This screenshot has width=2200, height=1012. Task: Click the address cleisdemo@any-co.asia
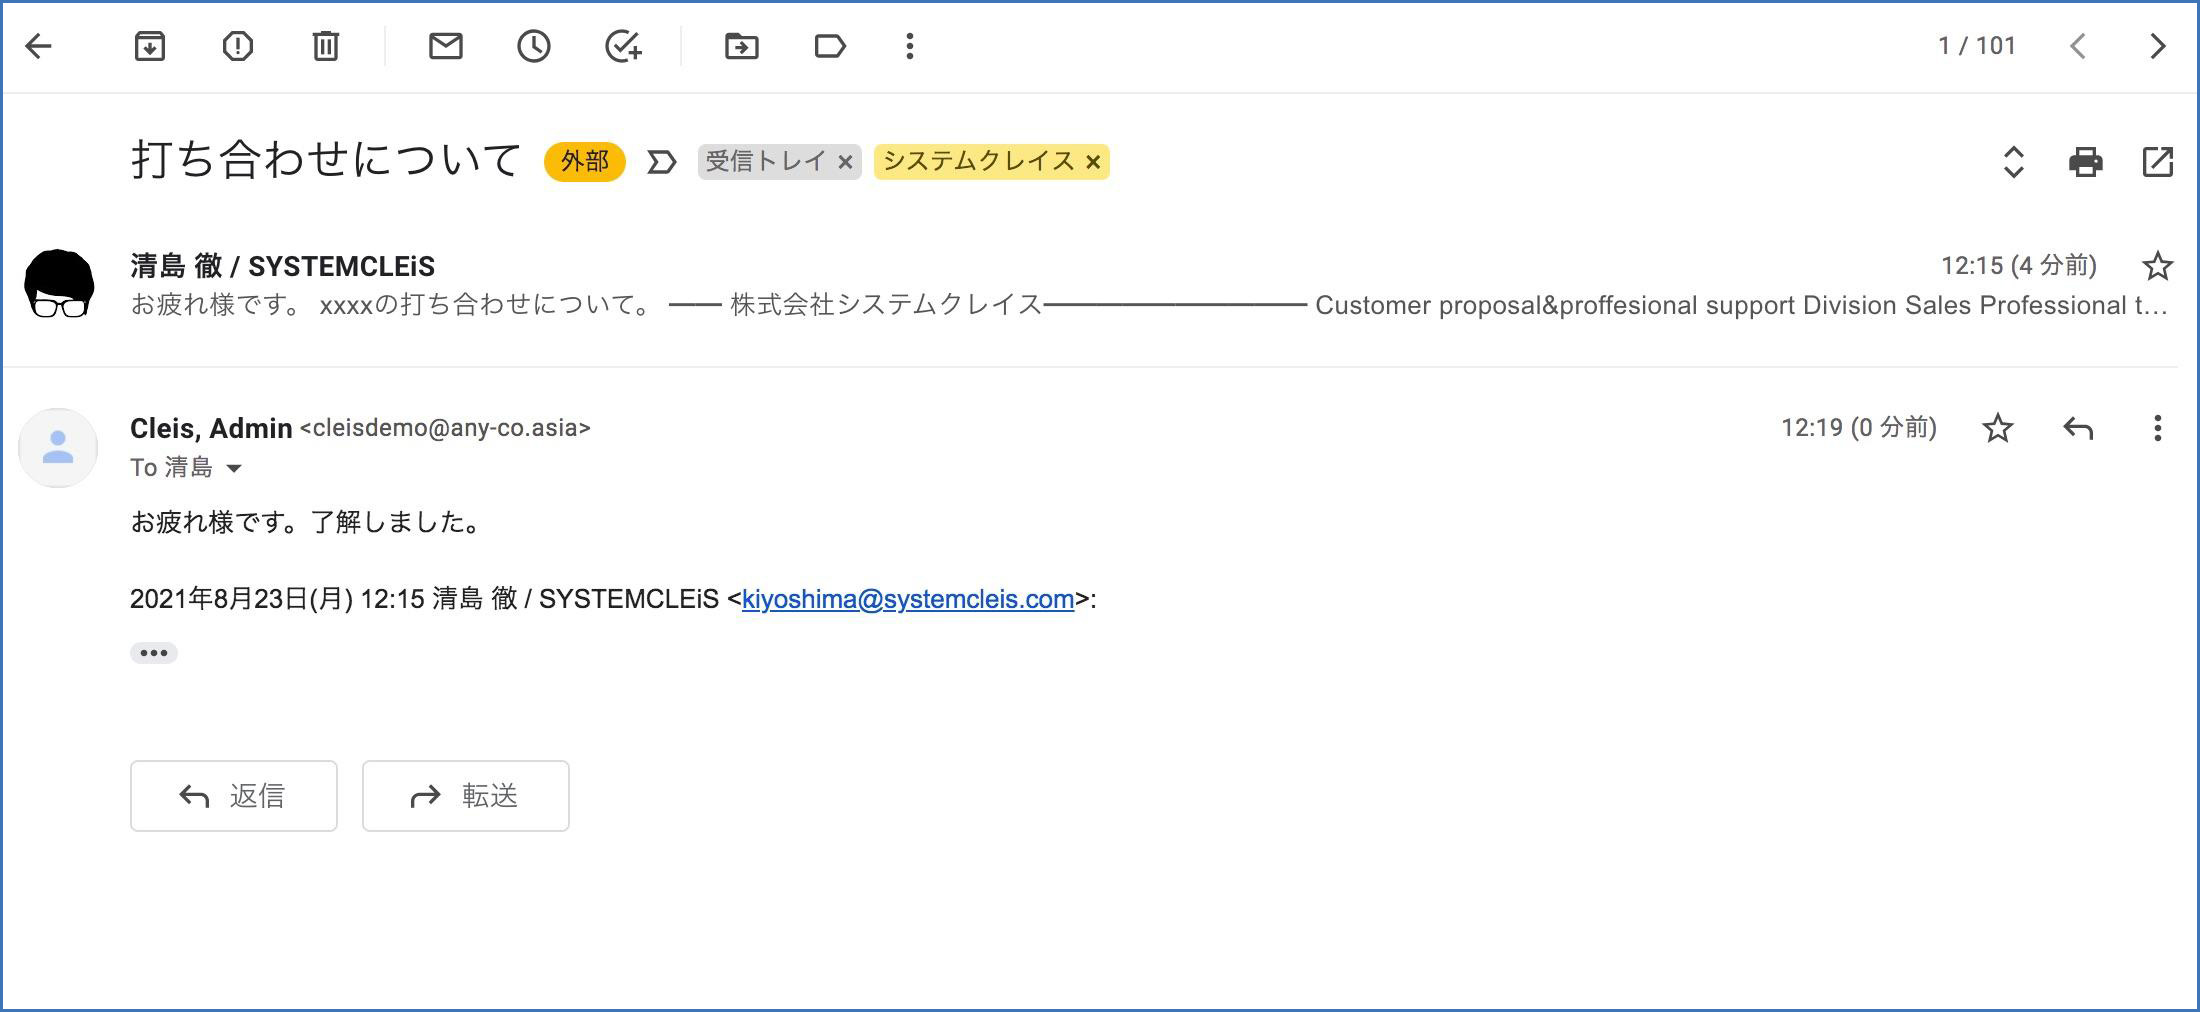(x=445, y=428)
